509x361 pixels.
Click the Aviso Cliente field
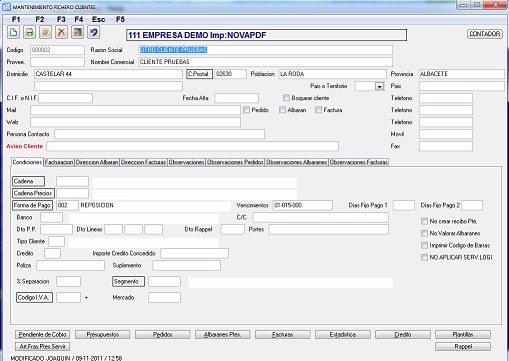click(x=192, y=146)
